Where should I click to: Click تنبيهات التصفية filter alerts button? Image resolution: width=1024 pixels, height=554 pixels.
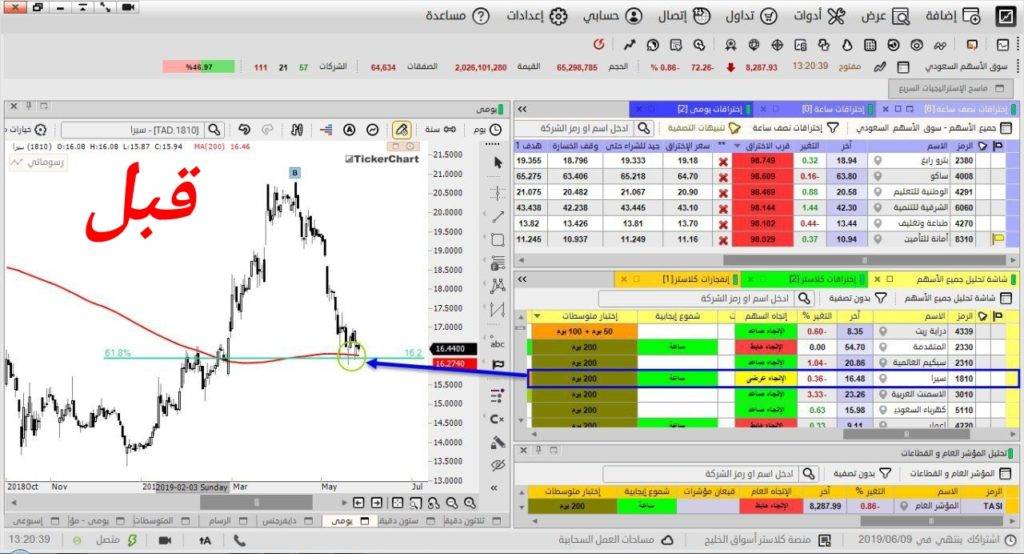tap(704, 128)
